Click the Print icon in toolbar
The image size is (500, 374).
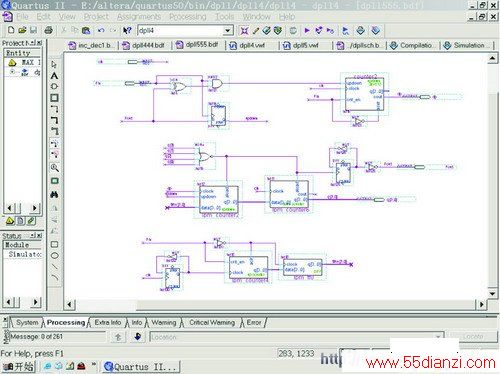[x=49, y=30]
